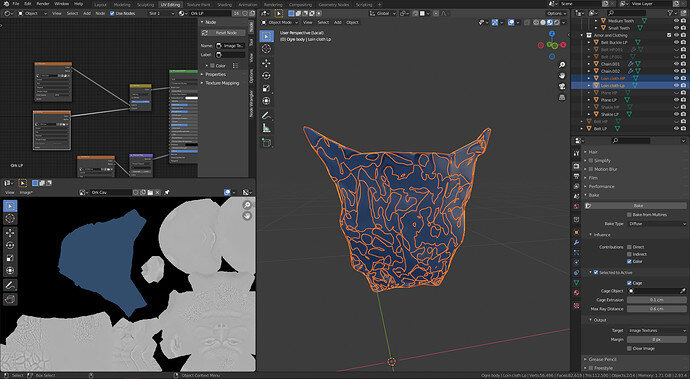The height and width of the screenshot is (379, 690).
Task: Open the Material properties tab icon
Action: (x=576, y=293)
